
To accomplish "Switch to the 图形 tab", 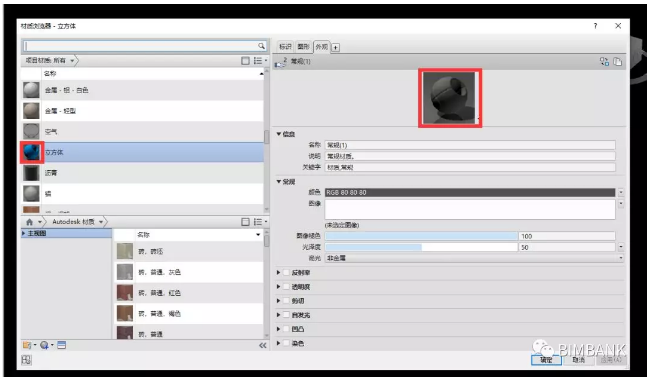I will (304, 47).
